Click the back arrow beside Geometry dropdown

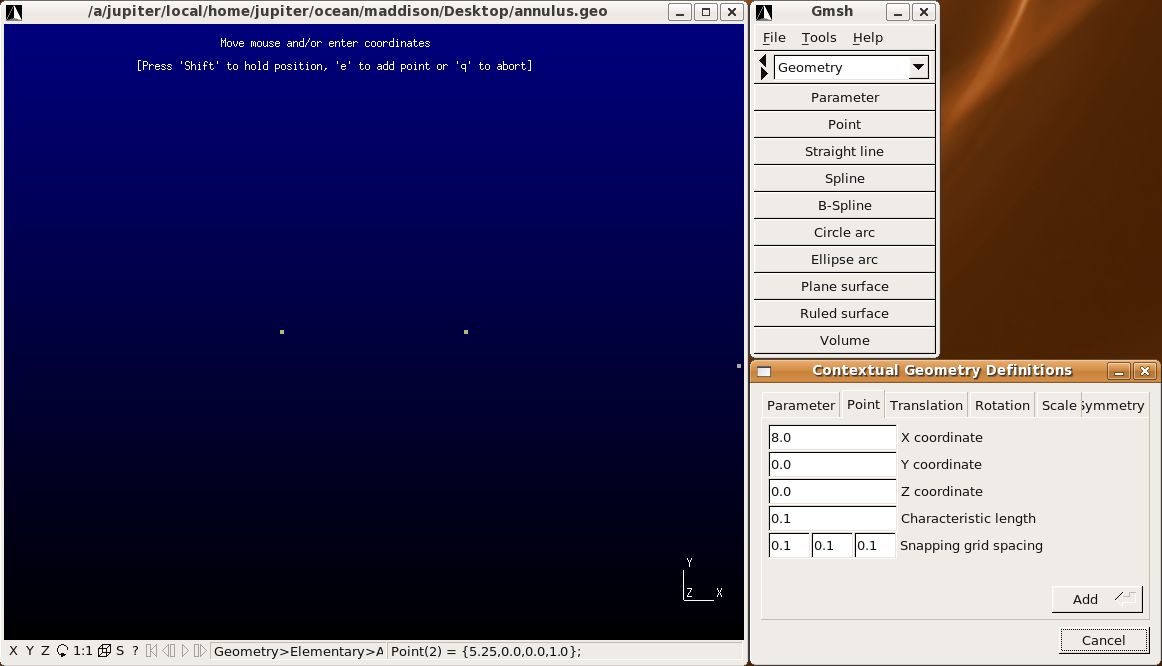click(764, 61)
